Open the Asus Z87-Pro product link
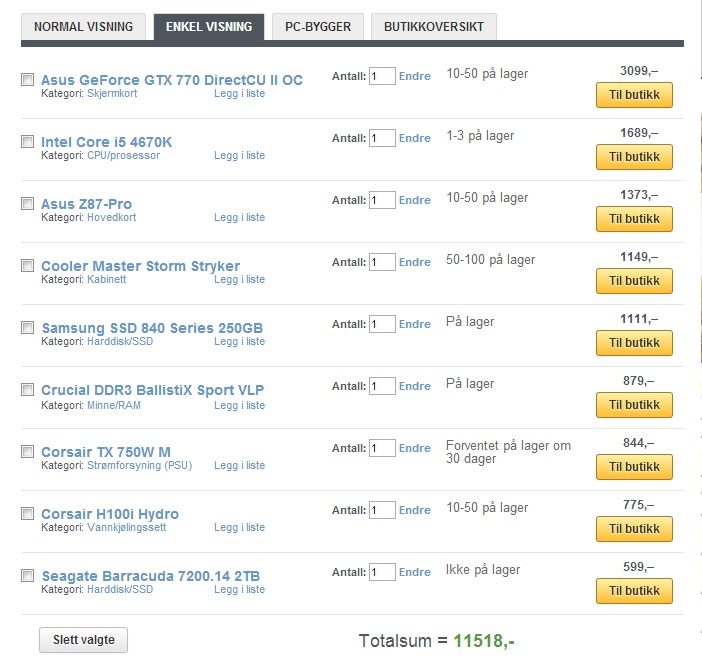 click(x=86, y=204)
